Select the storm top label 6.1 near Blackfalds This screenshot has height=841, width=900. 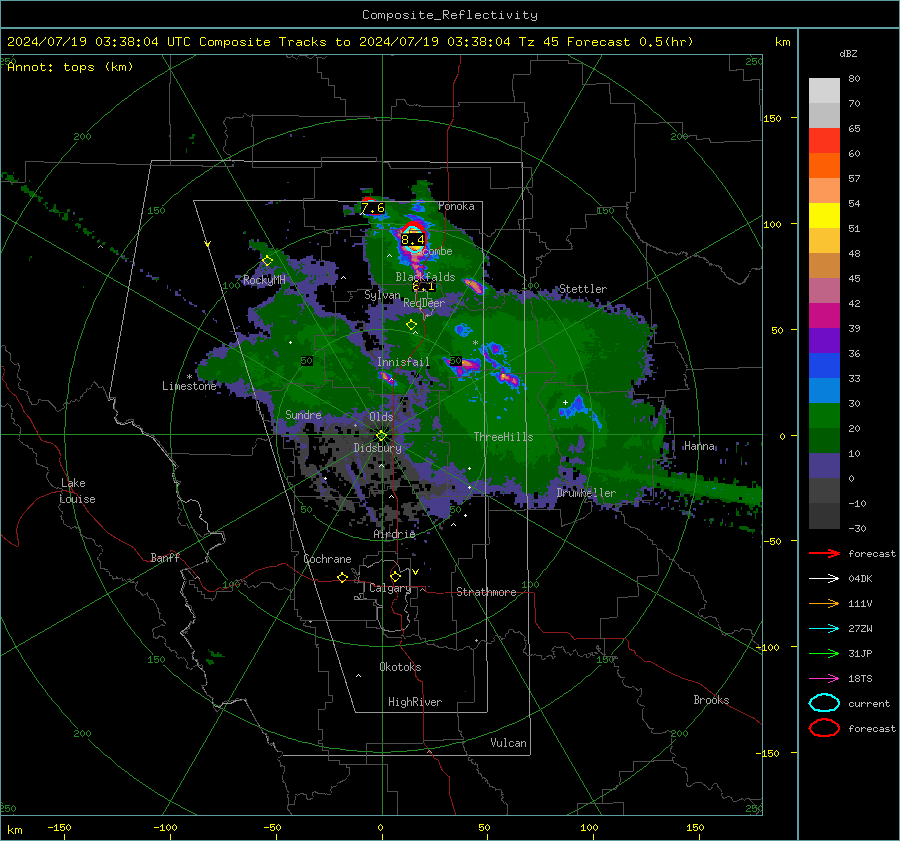424,286
